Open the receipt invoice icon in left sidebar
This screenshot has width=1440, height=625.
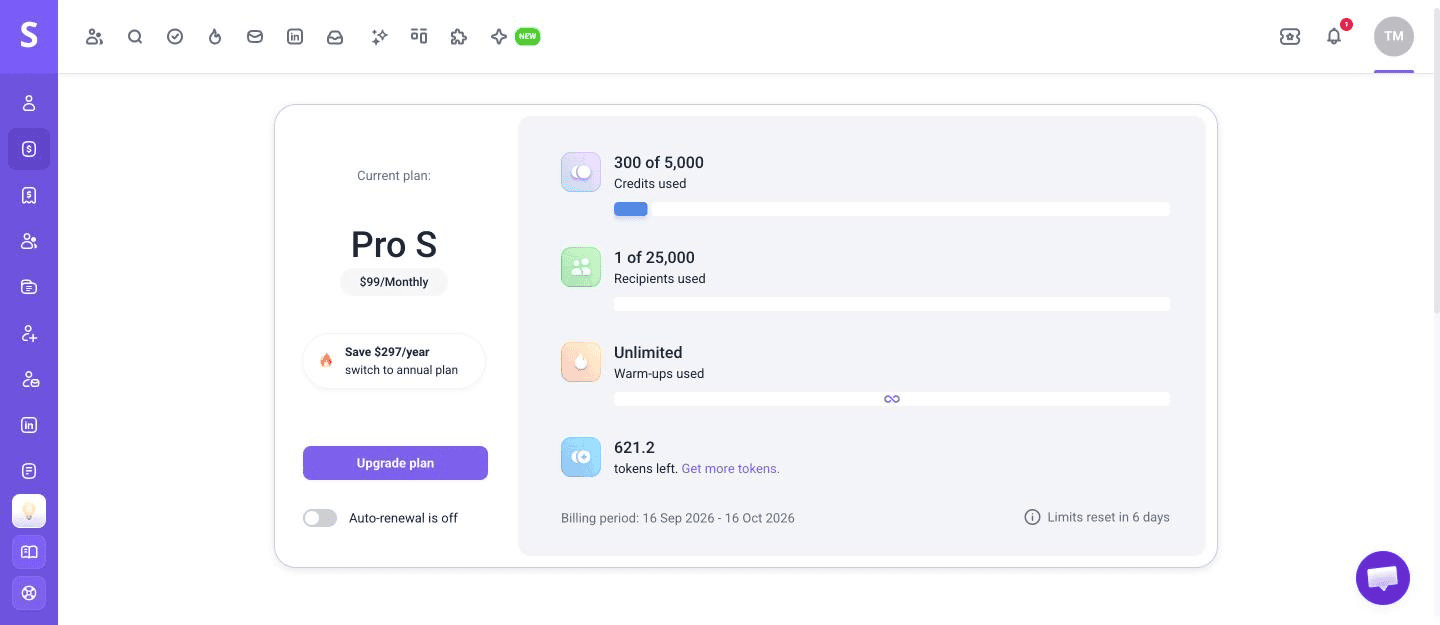click(29, 195)
